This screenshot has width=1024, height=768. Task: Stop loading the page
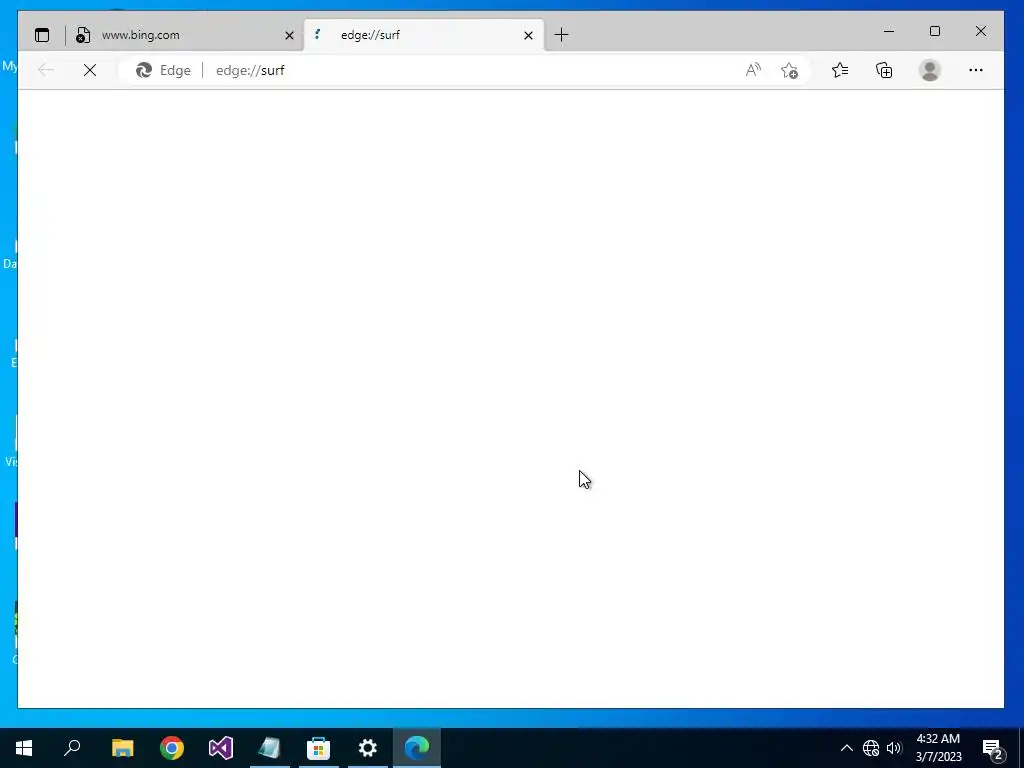point(90,70)
